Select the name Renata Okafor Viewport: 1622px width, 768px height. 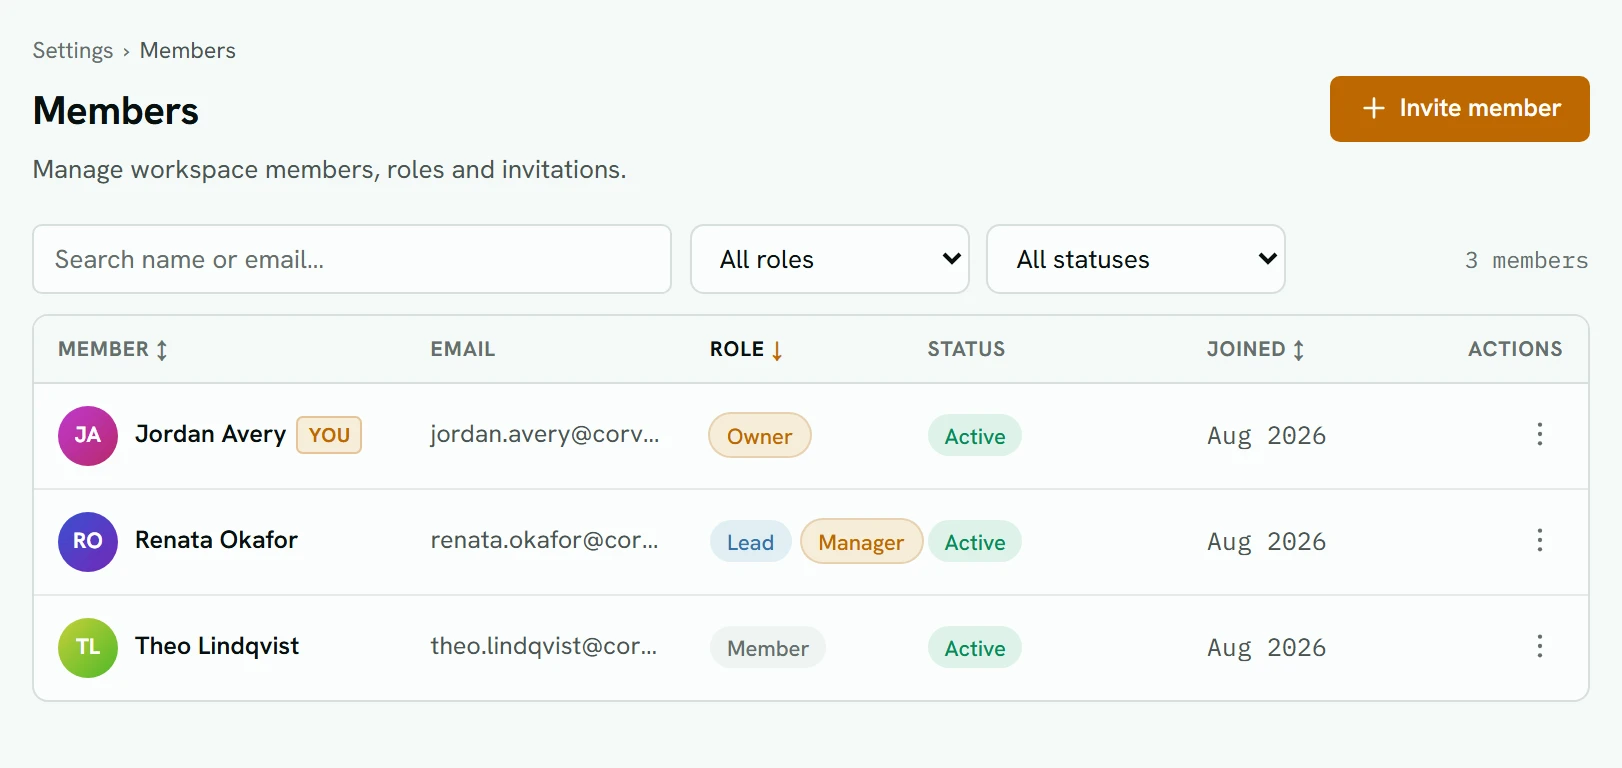217,540
